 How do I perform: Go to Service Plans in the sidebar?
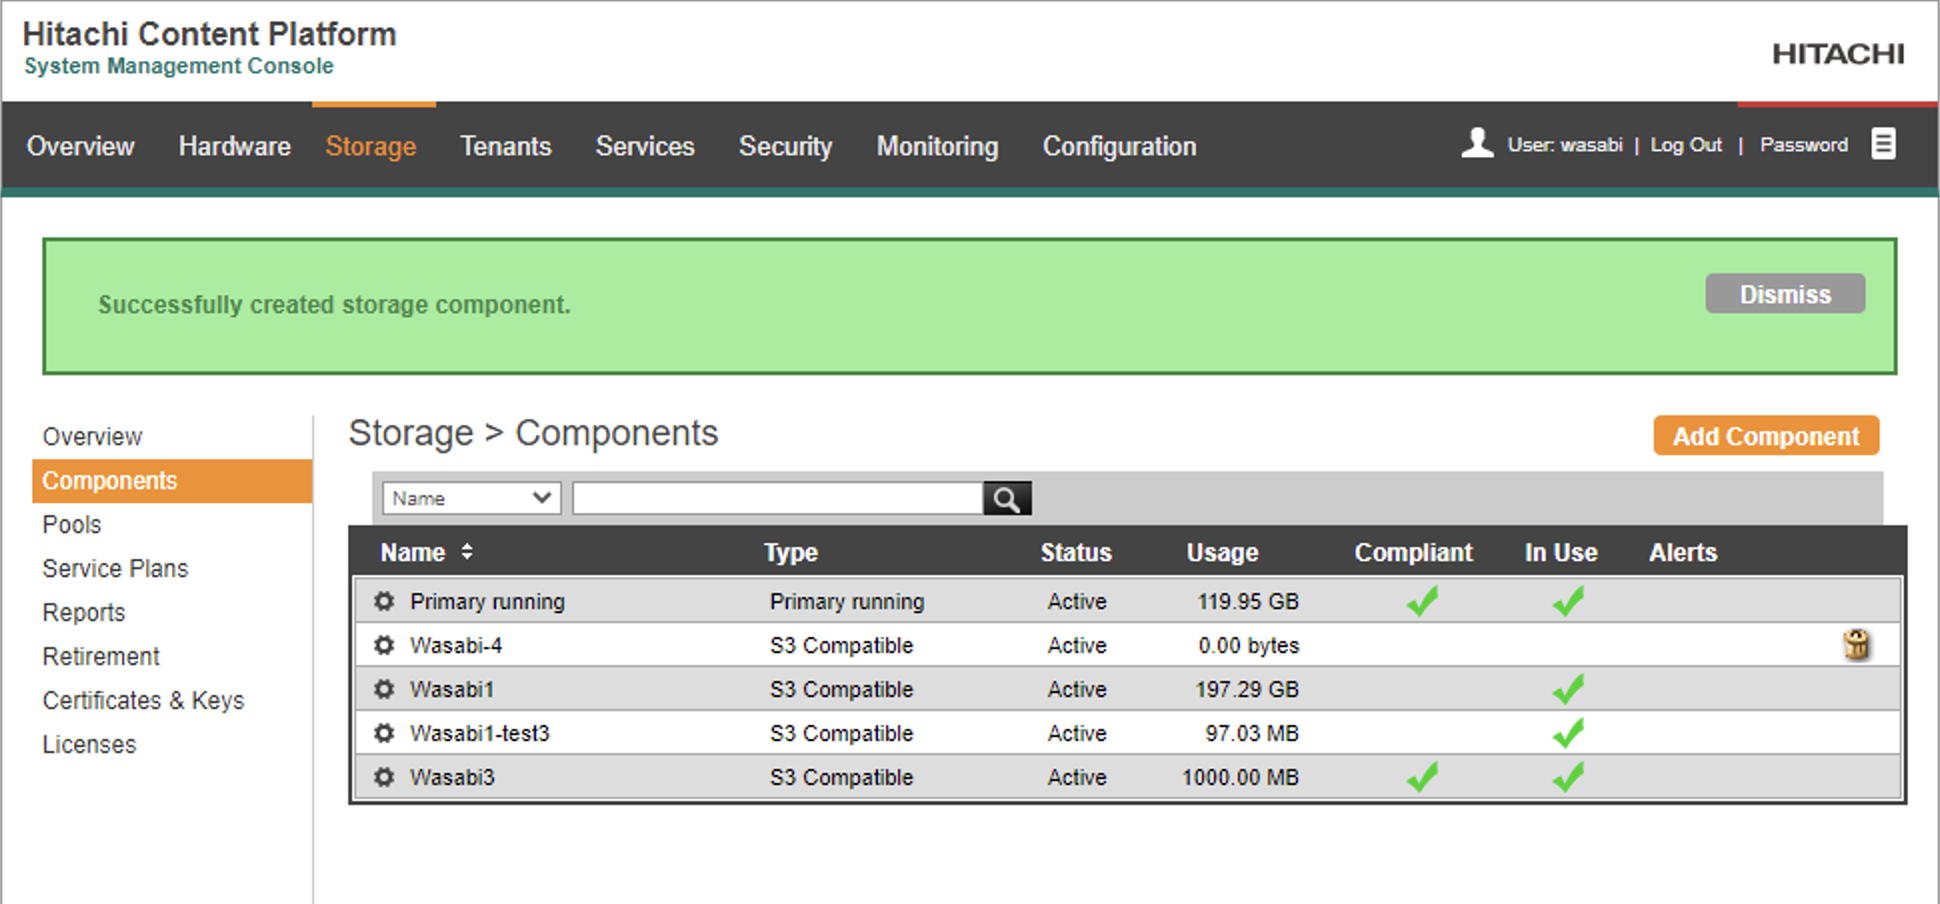coord(115,569)
